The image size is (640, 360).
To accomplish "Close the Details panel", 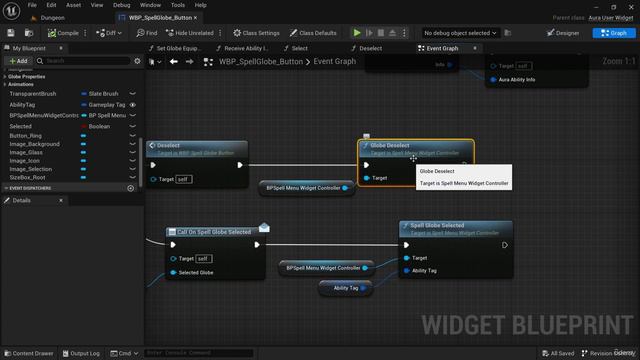I will click(61, 200).
